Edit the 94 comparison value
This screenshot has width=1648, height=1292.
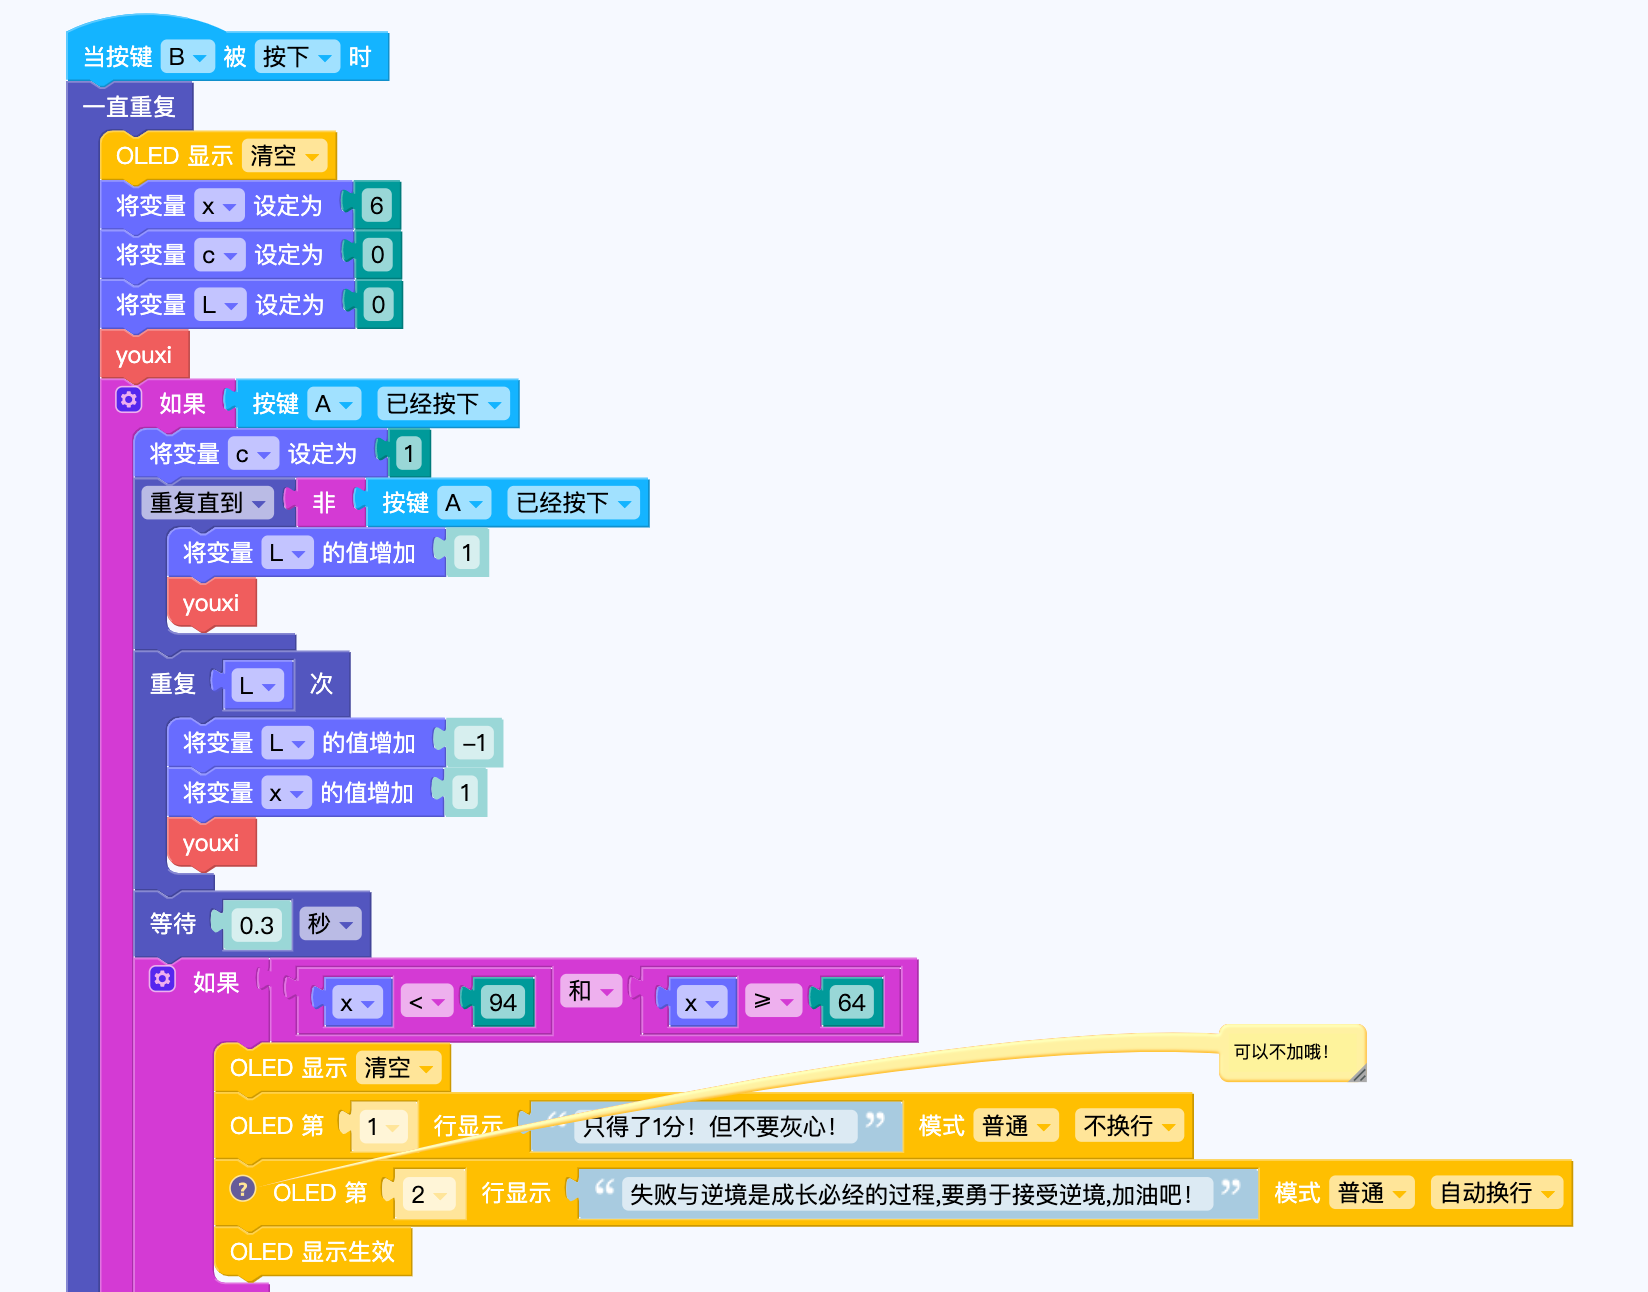(x=502, y=1003)
